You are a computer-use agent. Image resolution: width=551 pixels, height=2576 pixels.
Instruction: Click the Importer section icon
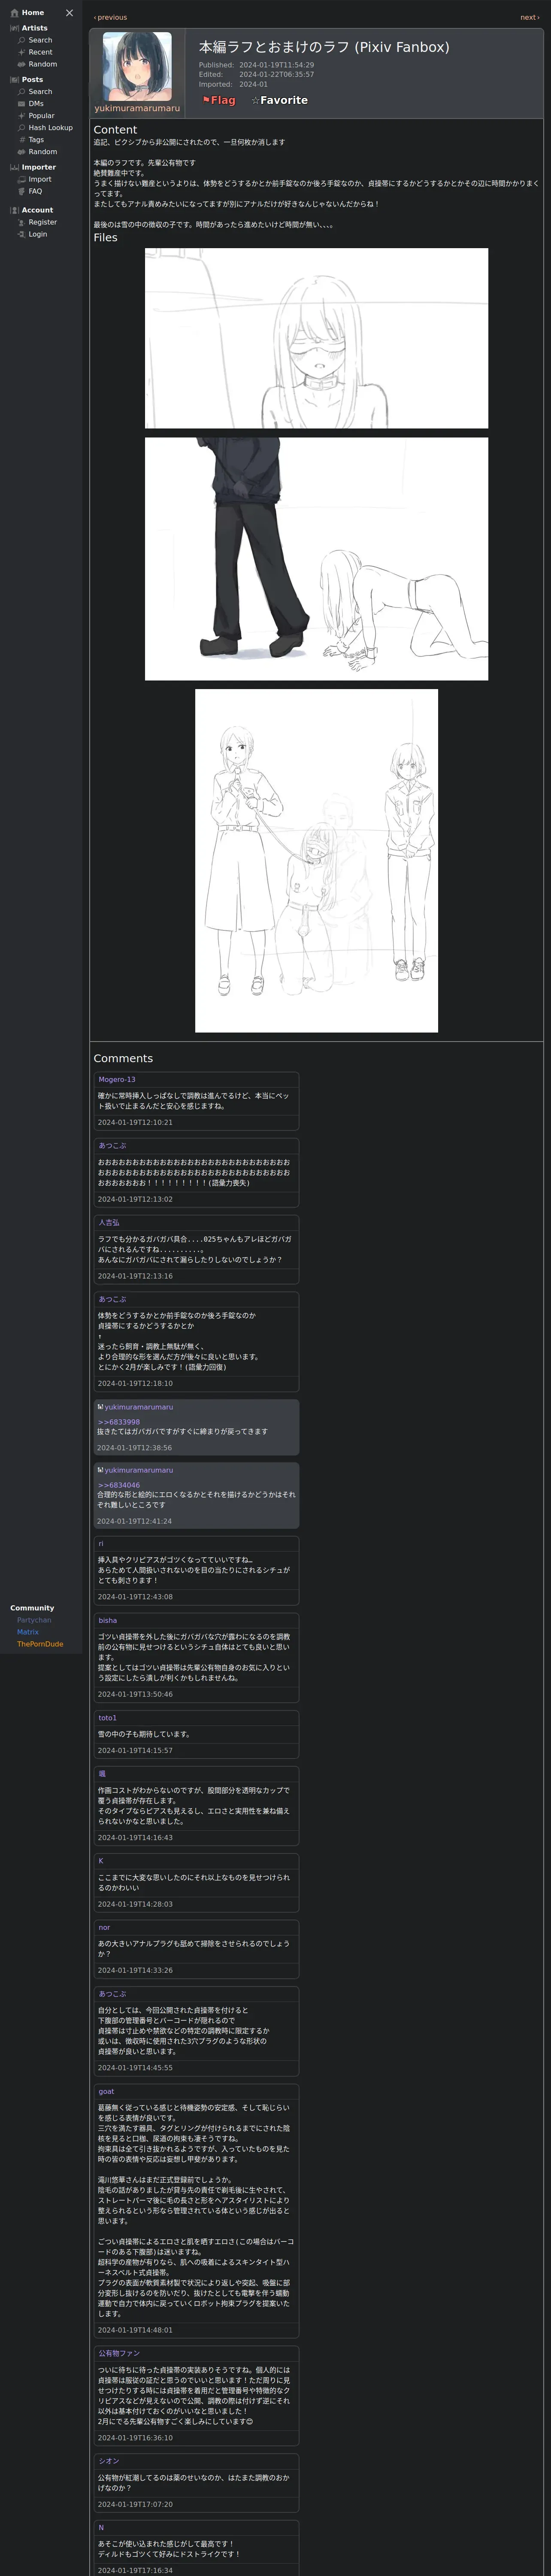click(14, 167)
